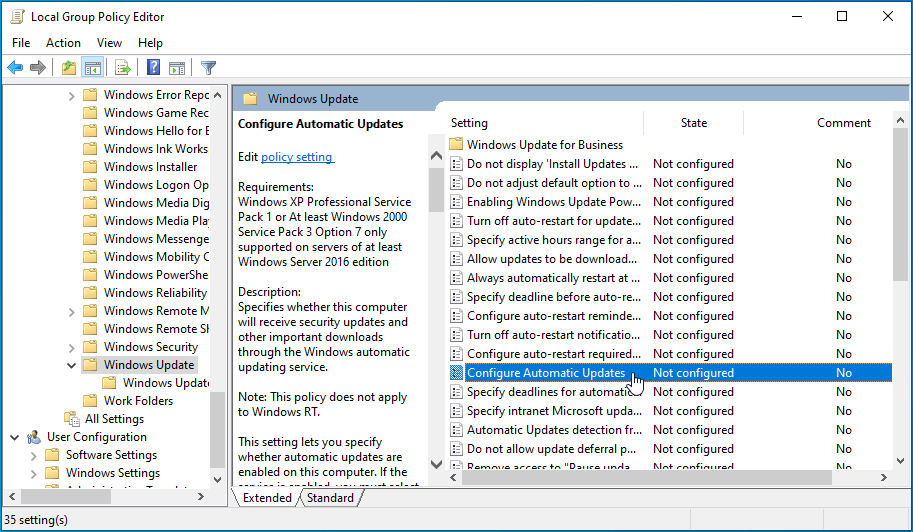Collapse the Windows Update tree node
Viewport: 913px width, 532px height.
click(x=71, y=365)
